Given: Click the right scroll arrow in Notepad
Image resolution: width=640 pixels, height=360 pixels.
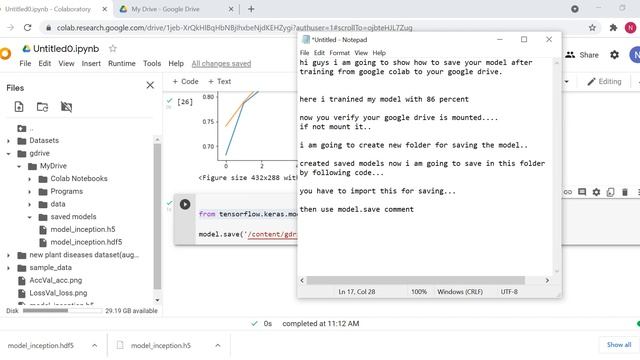Looking at the screenshot, I should coord(547,280).
